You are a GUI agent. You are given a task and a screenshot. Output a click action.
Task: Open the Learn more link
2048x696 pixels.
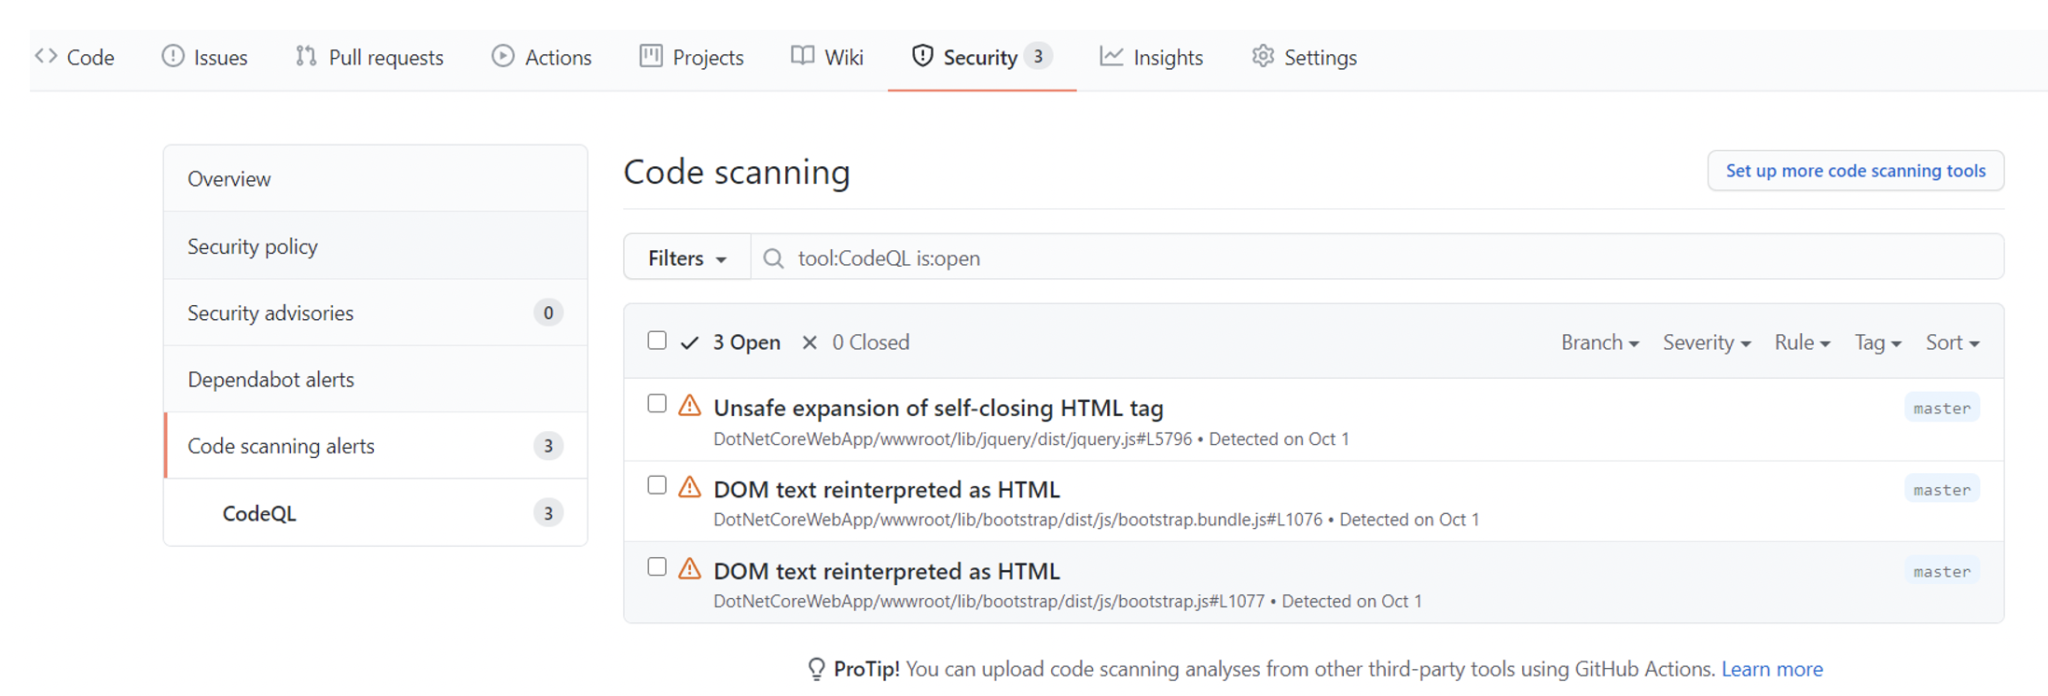pyautogui.click(x=1771, y=669)
